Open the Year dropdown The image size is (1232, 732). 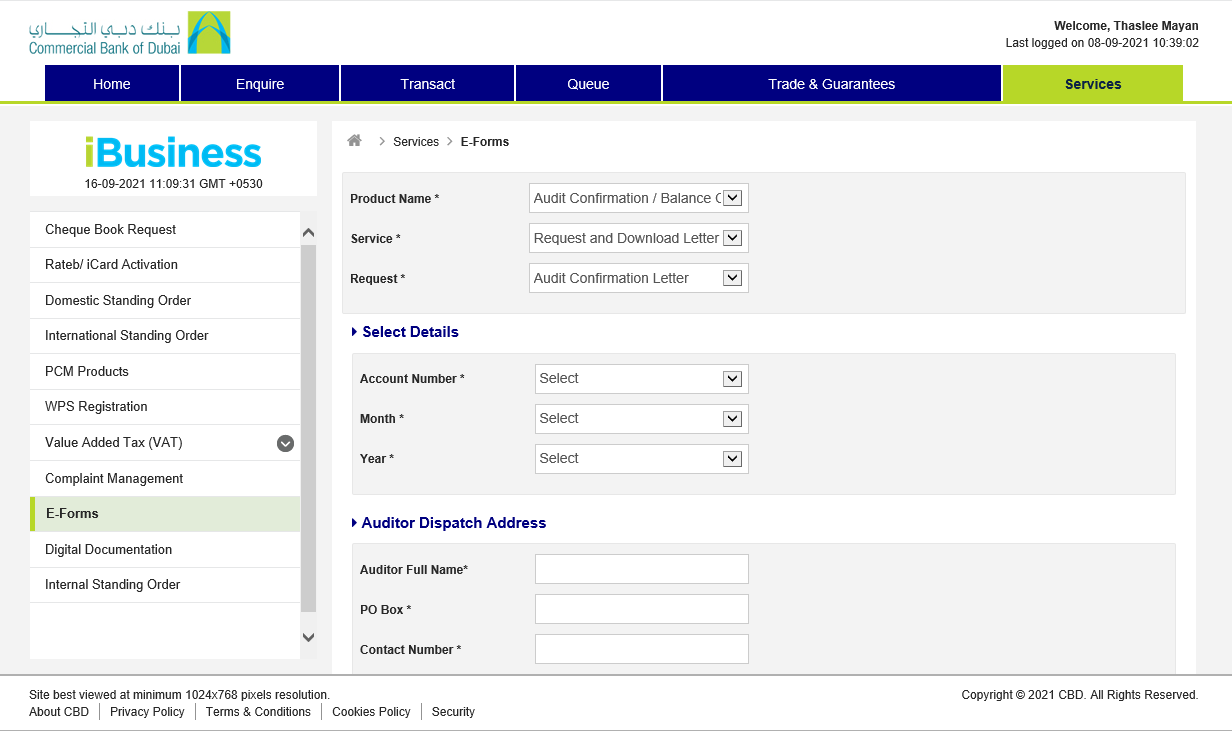(642, 458)
